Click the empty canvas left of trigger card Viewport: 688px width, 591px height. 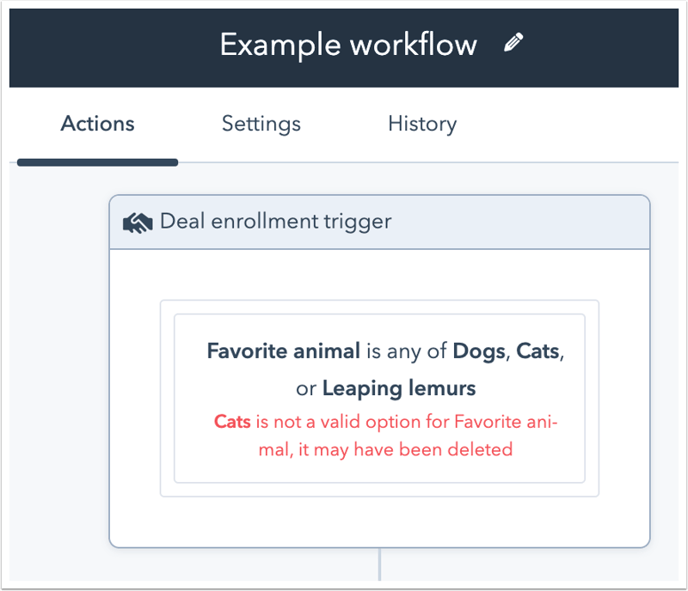[x=59, y=371]
